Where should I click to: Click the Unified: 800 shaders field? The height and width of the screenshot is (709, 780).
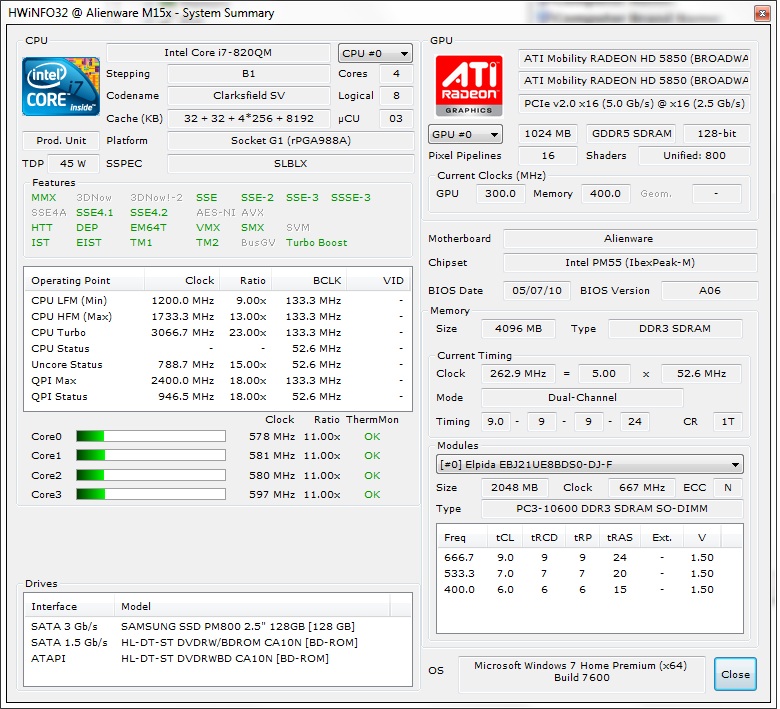(x=694, y=156)
